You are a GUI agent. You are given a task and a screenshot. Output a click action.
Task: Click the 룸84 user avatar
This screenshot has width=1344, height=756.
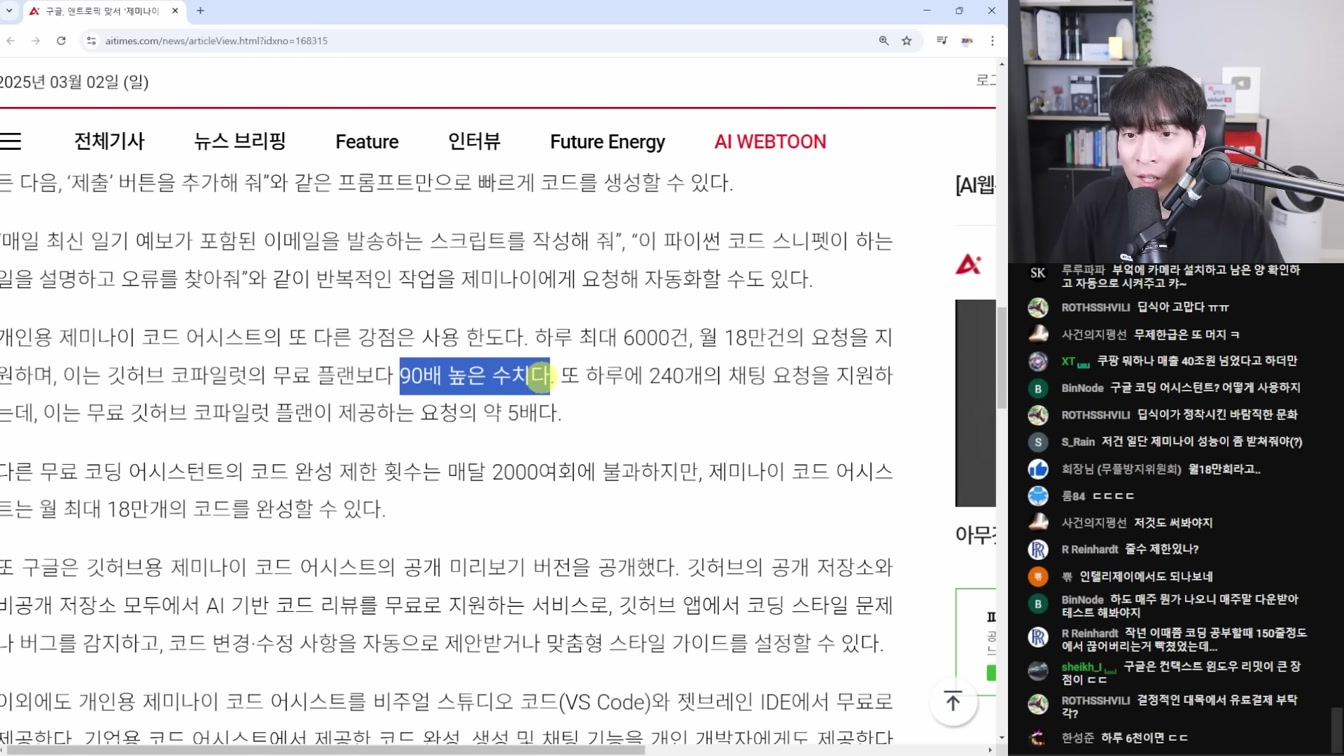point(1038,496)
